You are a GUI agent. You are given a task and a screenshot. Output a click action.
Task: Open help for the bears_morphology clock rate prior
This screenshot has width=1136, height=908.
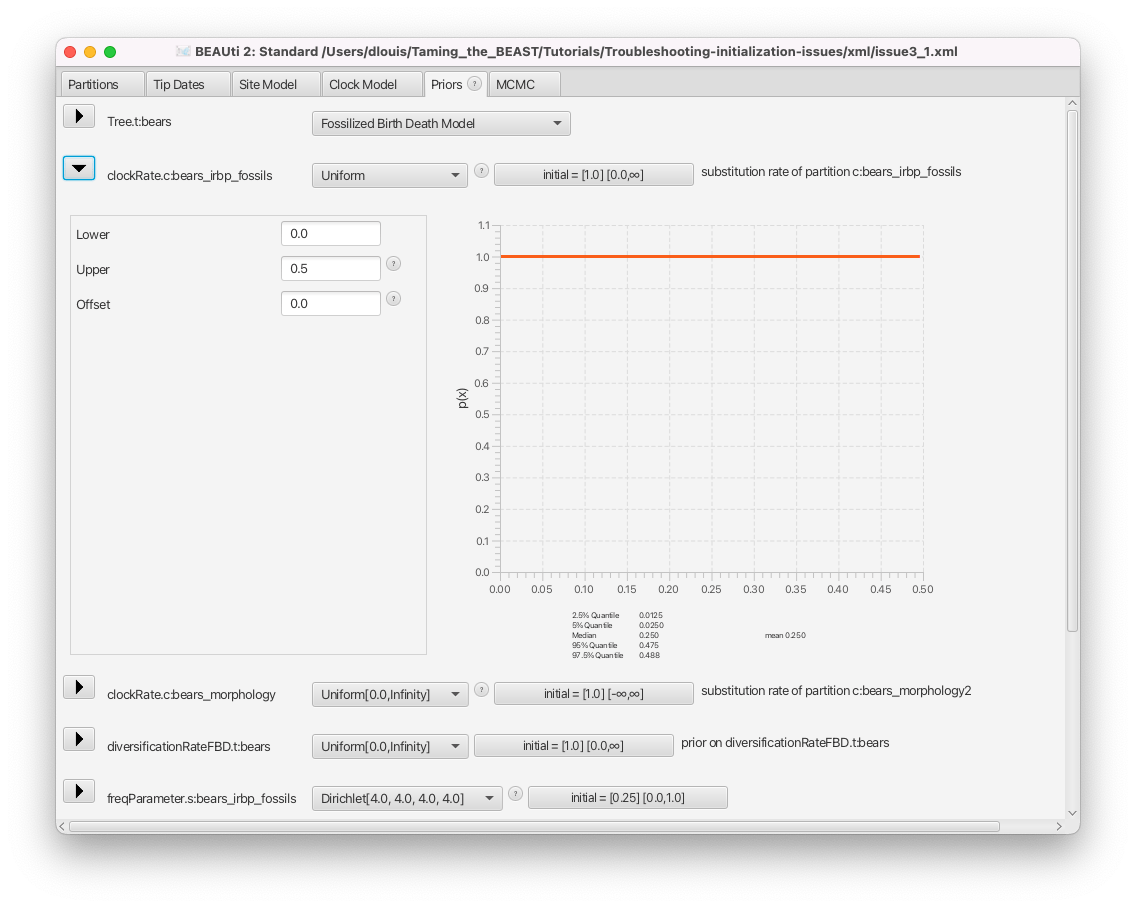[481, 689]
